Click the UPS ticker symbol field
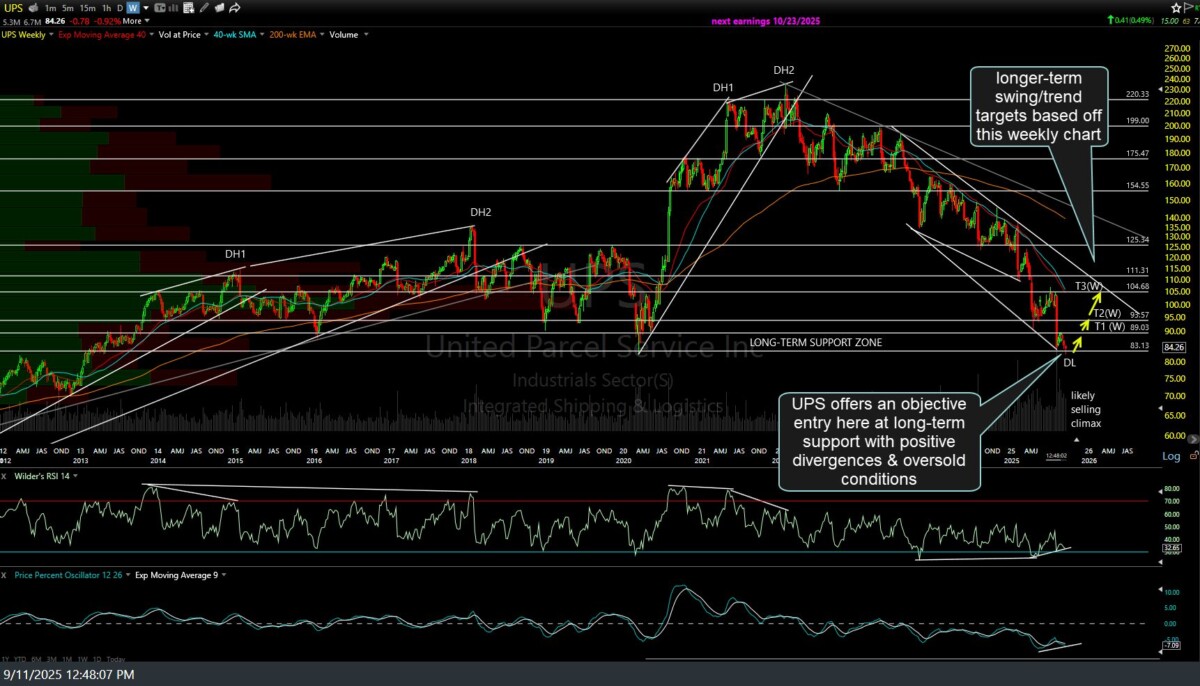The width and height of the screenshot is (1200, 686). (12, 7)
